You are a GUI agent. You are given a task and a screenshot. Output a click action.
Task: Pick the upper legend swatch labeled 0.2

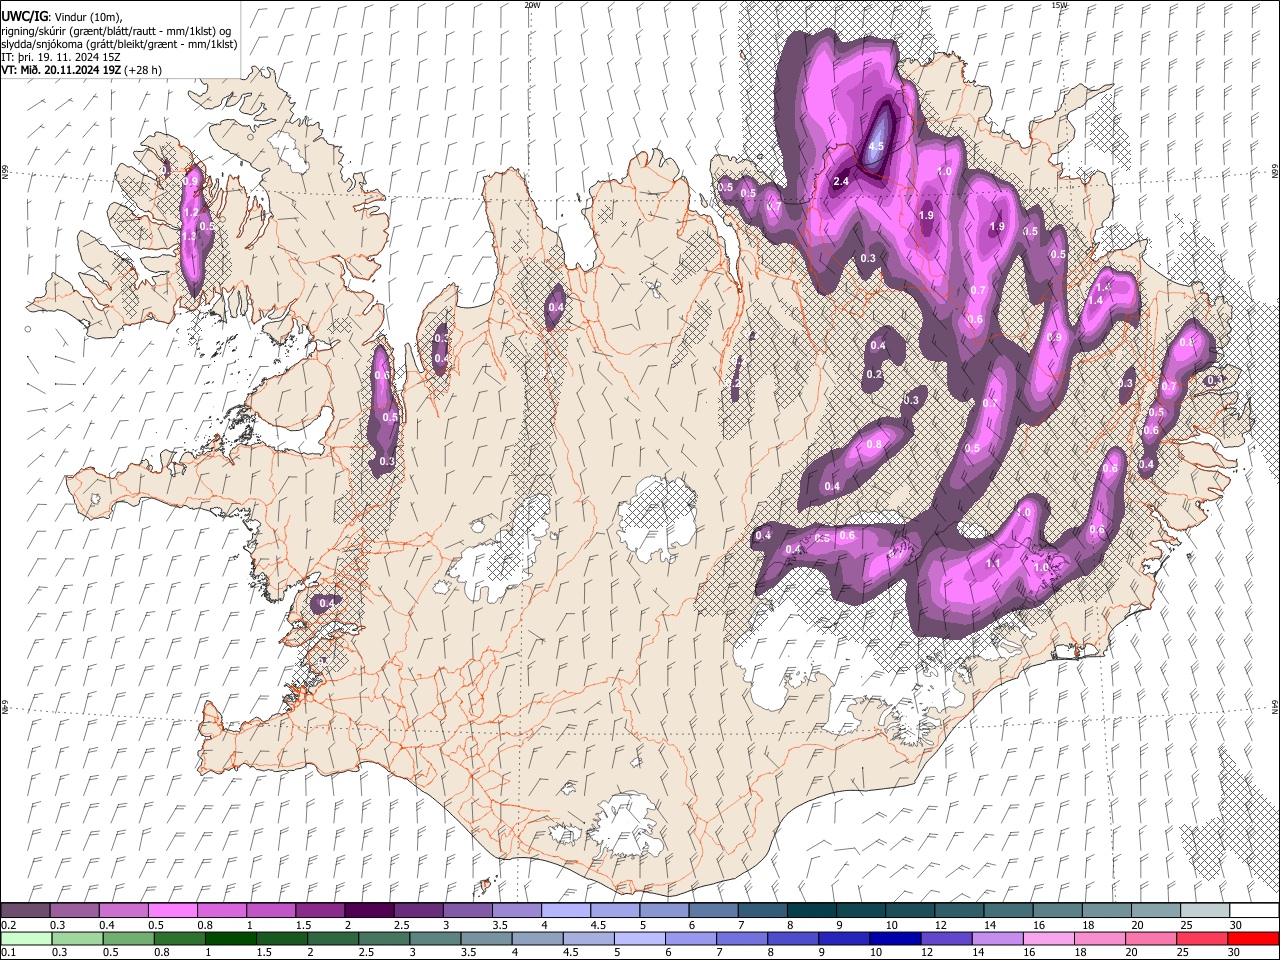(x=25, y=911)
